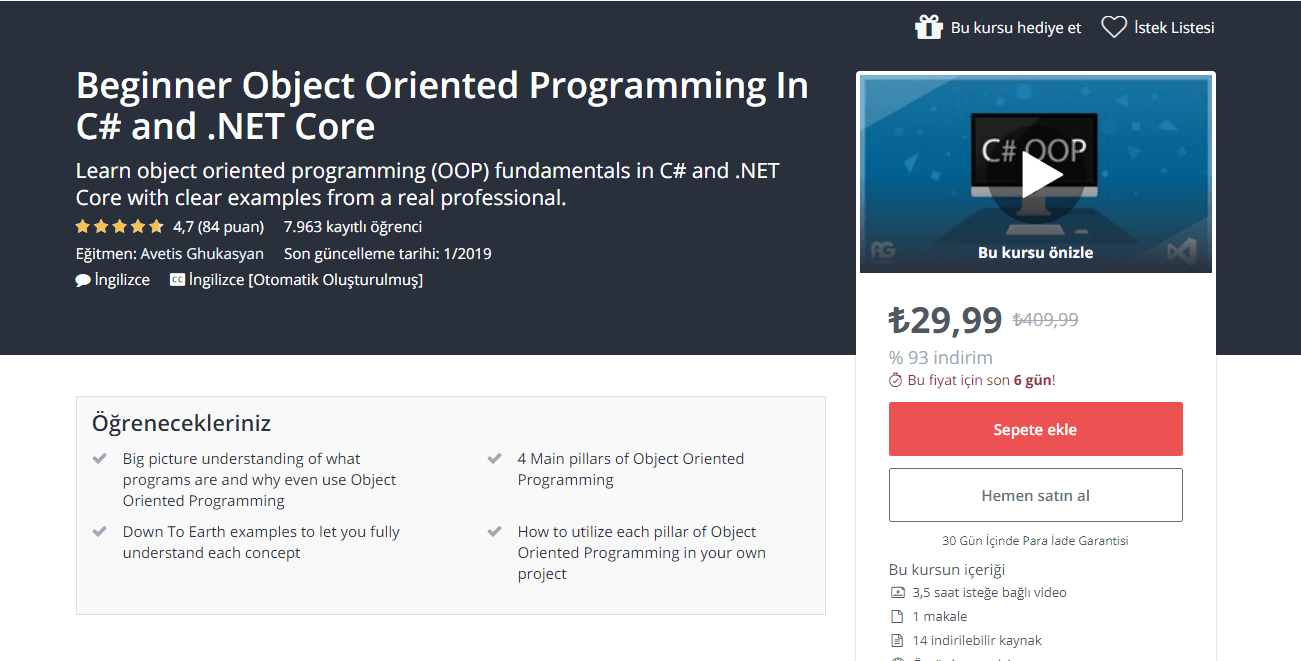Screen dimensions: 1301x661
Task: Click the speech bubble language icon
Action: tap(83, 280)
